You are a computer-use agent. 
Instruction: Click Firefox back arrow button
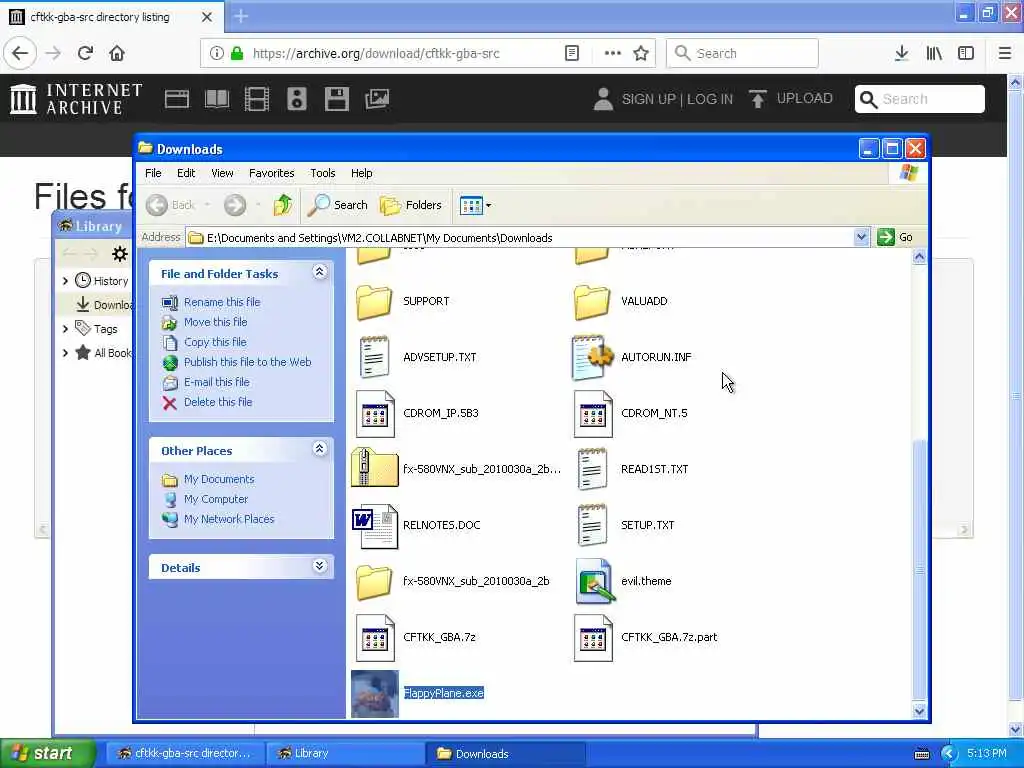[x=20, y=53]
